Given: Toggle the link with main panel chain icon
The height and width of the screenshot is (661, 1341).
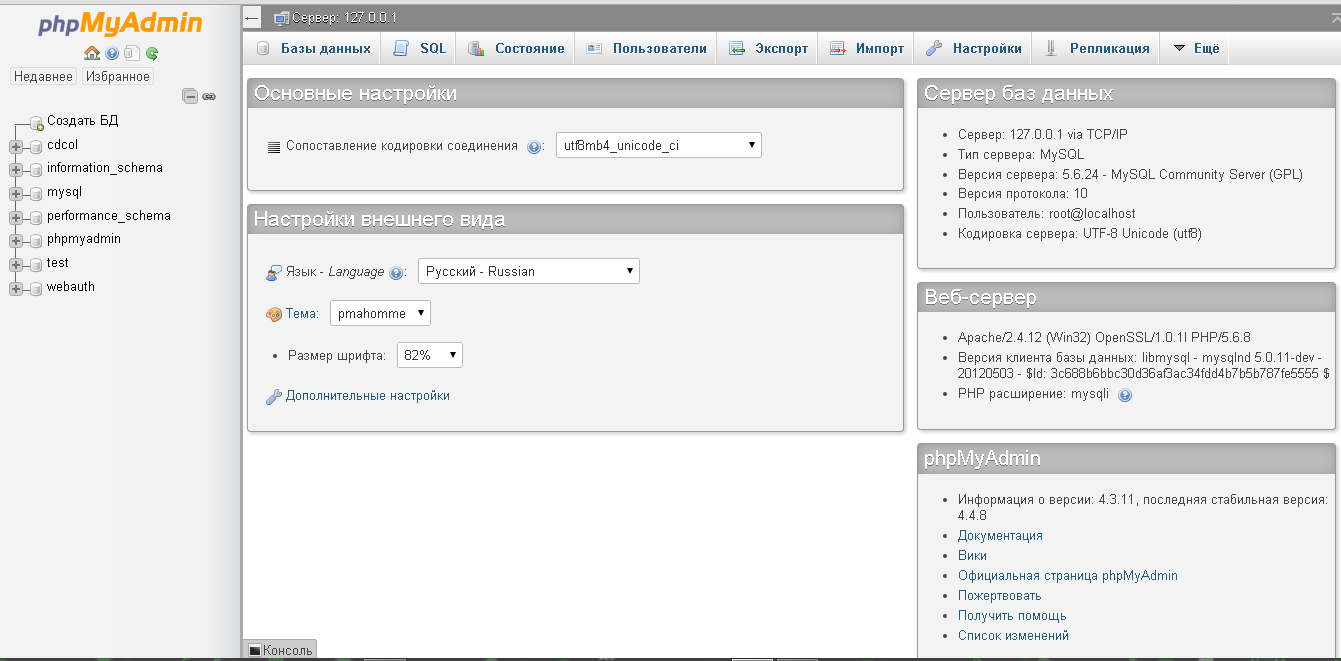Looking at the screenshot, I should pos(209,96).
